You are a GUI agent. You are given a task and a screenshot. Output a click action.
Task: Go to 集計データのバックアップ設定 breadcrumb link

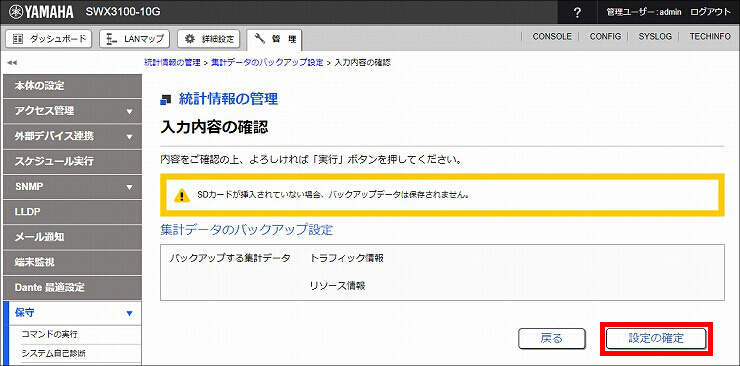267,62
